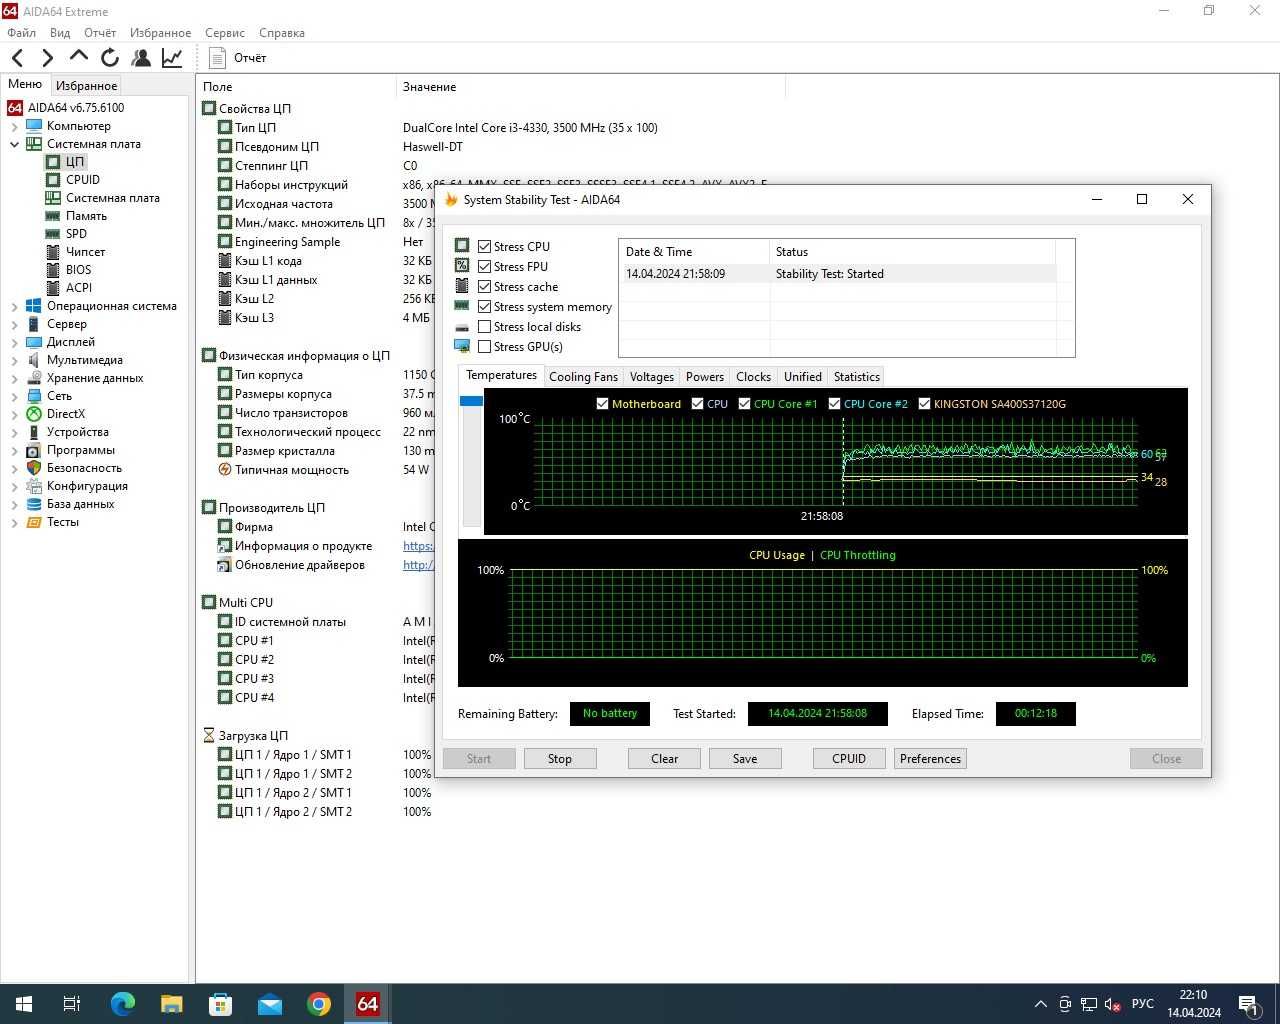Viewport: 1280px width, 1024px height.
Task: Open the Preferences button
Action: click(x=930, y=759)
